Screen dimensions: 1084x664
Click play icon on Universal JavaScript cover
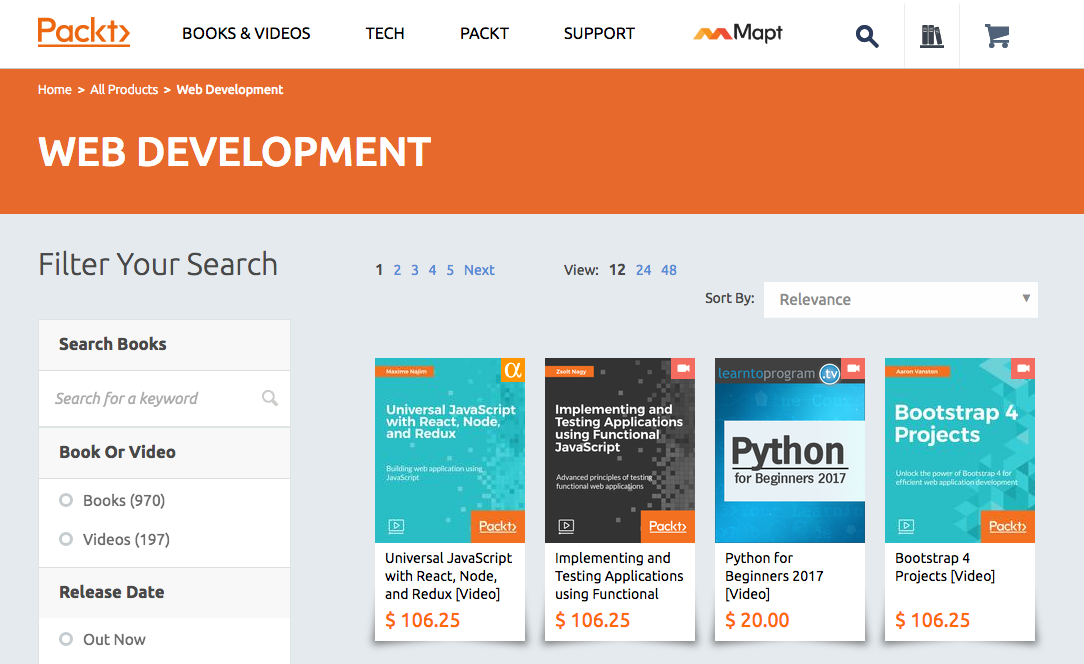point(396,526)
